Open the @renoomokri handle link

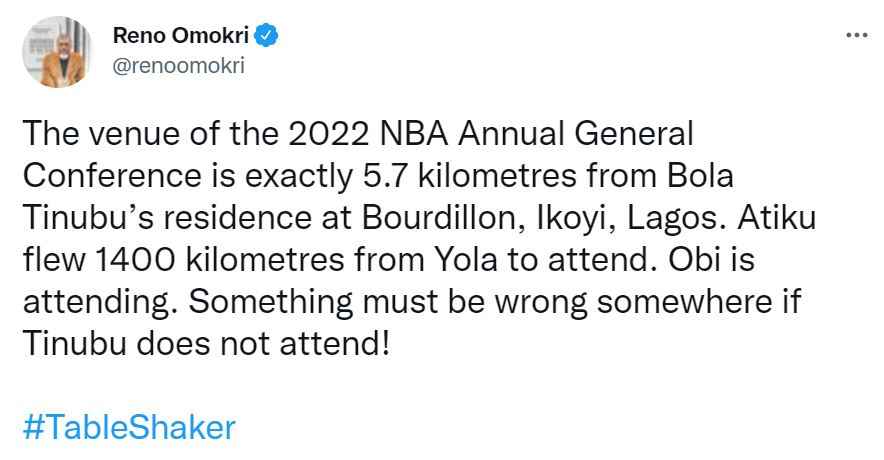click(x=179, y=66)
